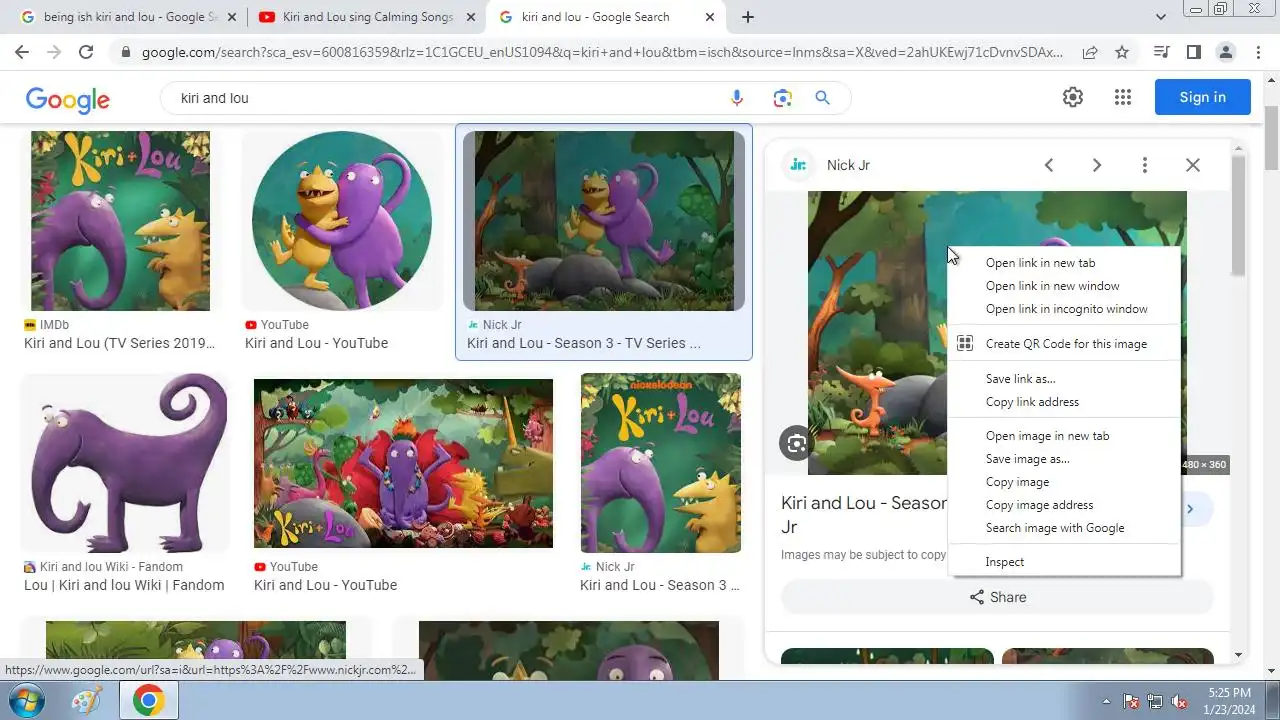This screenshot has width=1280, height=720.
Task: Open 'Lou | Kiri and lou Wiki | Fandom'
Action: 124,585
